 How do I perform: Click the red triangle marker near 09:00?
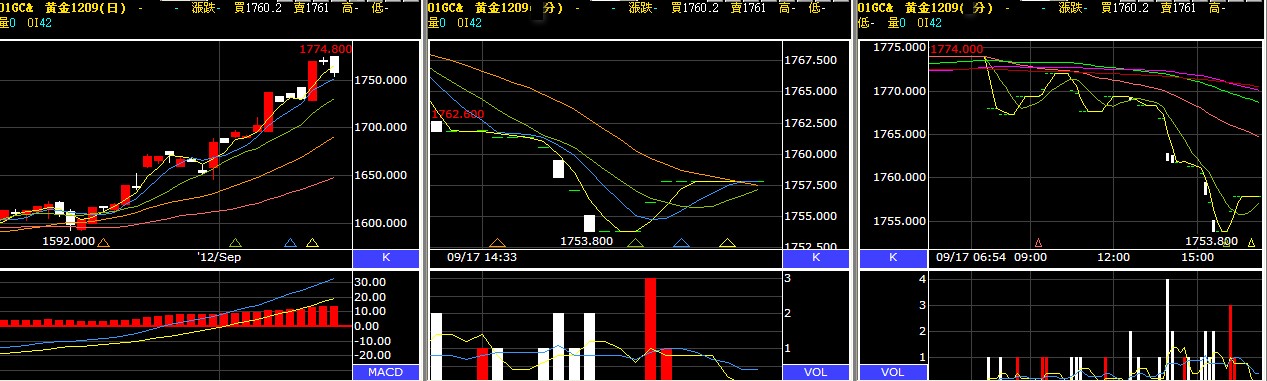tap(1038, 243)
